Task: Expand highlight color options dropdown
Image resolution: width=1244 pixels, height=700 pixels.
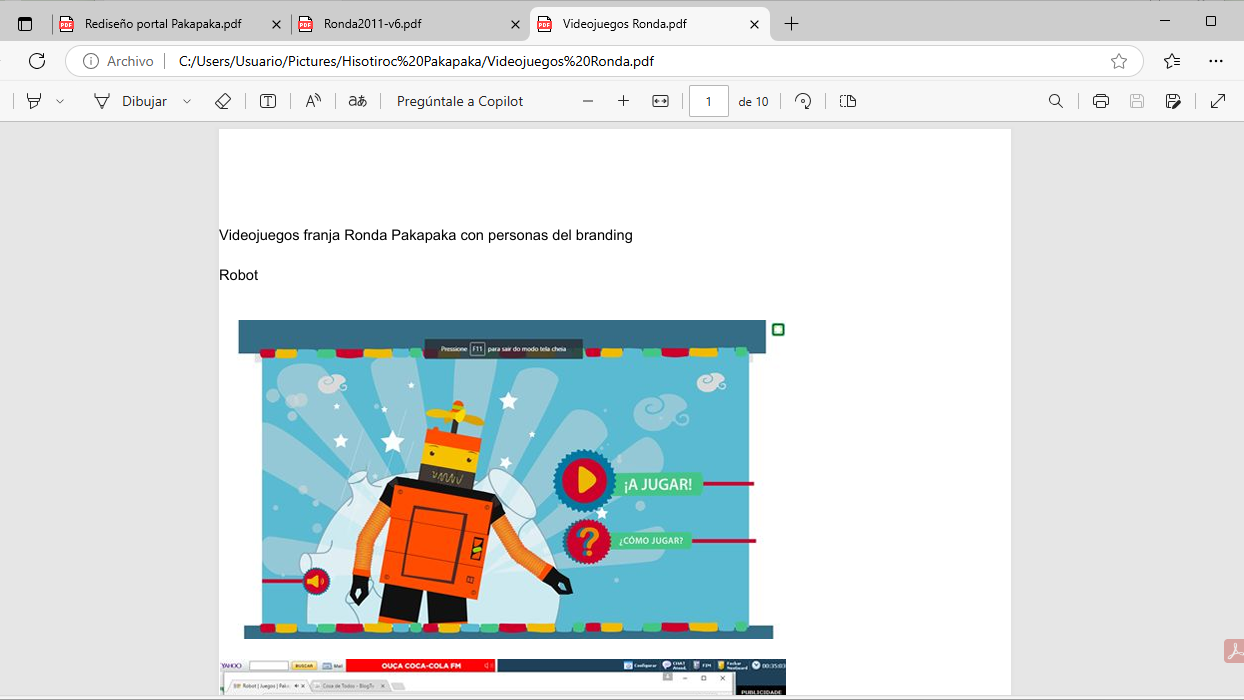Action: pos(60,101)
